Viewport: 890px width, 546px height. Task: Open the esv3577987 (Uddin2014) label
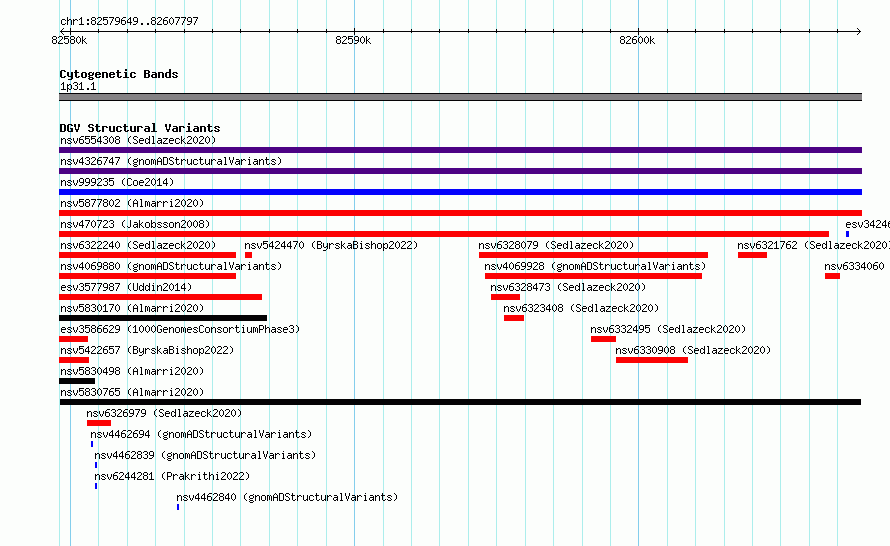(x=126, y=287)
